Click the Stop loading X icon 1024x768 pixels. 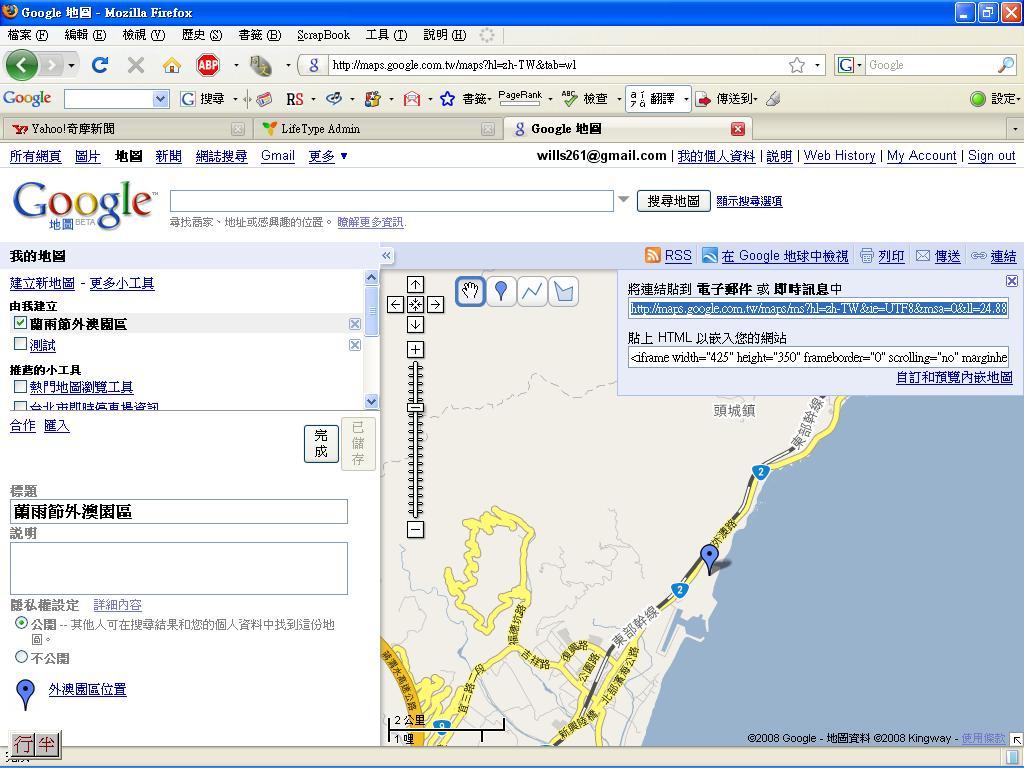pos(136,65)
